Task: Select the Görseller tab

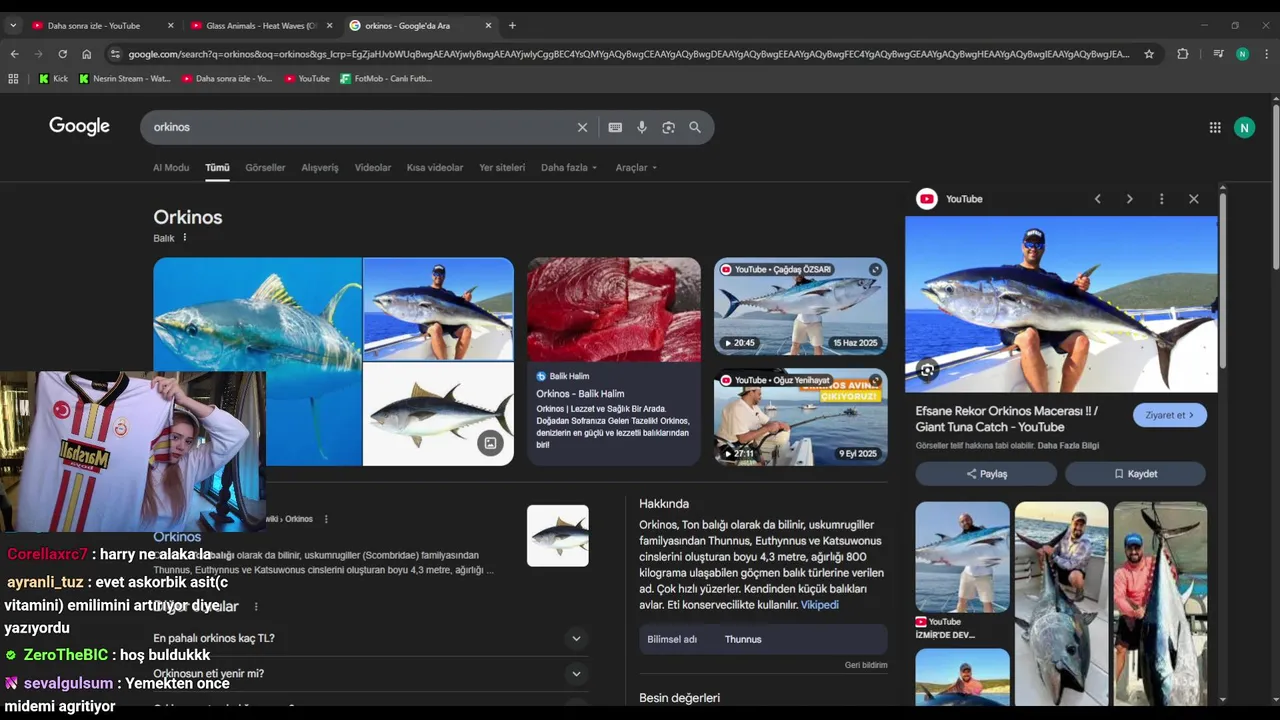Action: [x=265, y=168]
